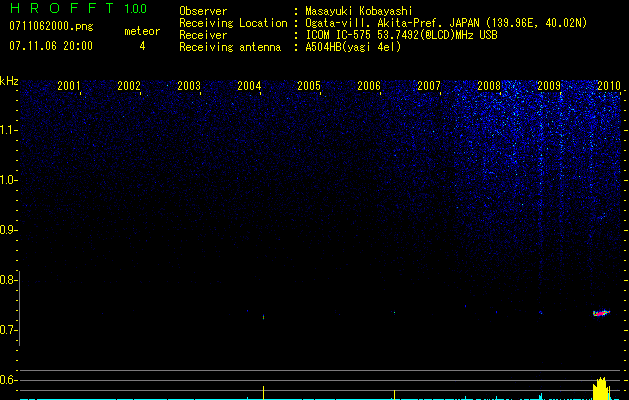Click the yellow power spike just after 2006
Screen dimensions: 629x400
(394, 394)
